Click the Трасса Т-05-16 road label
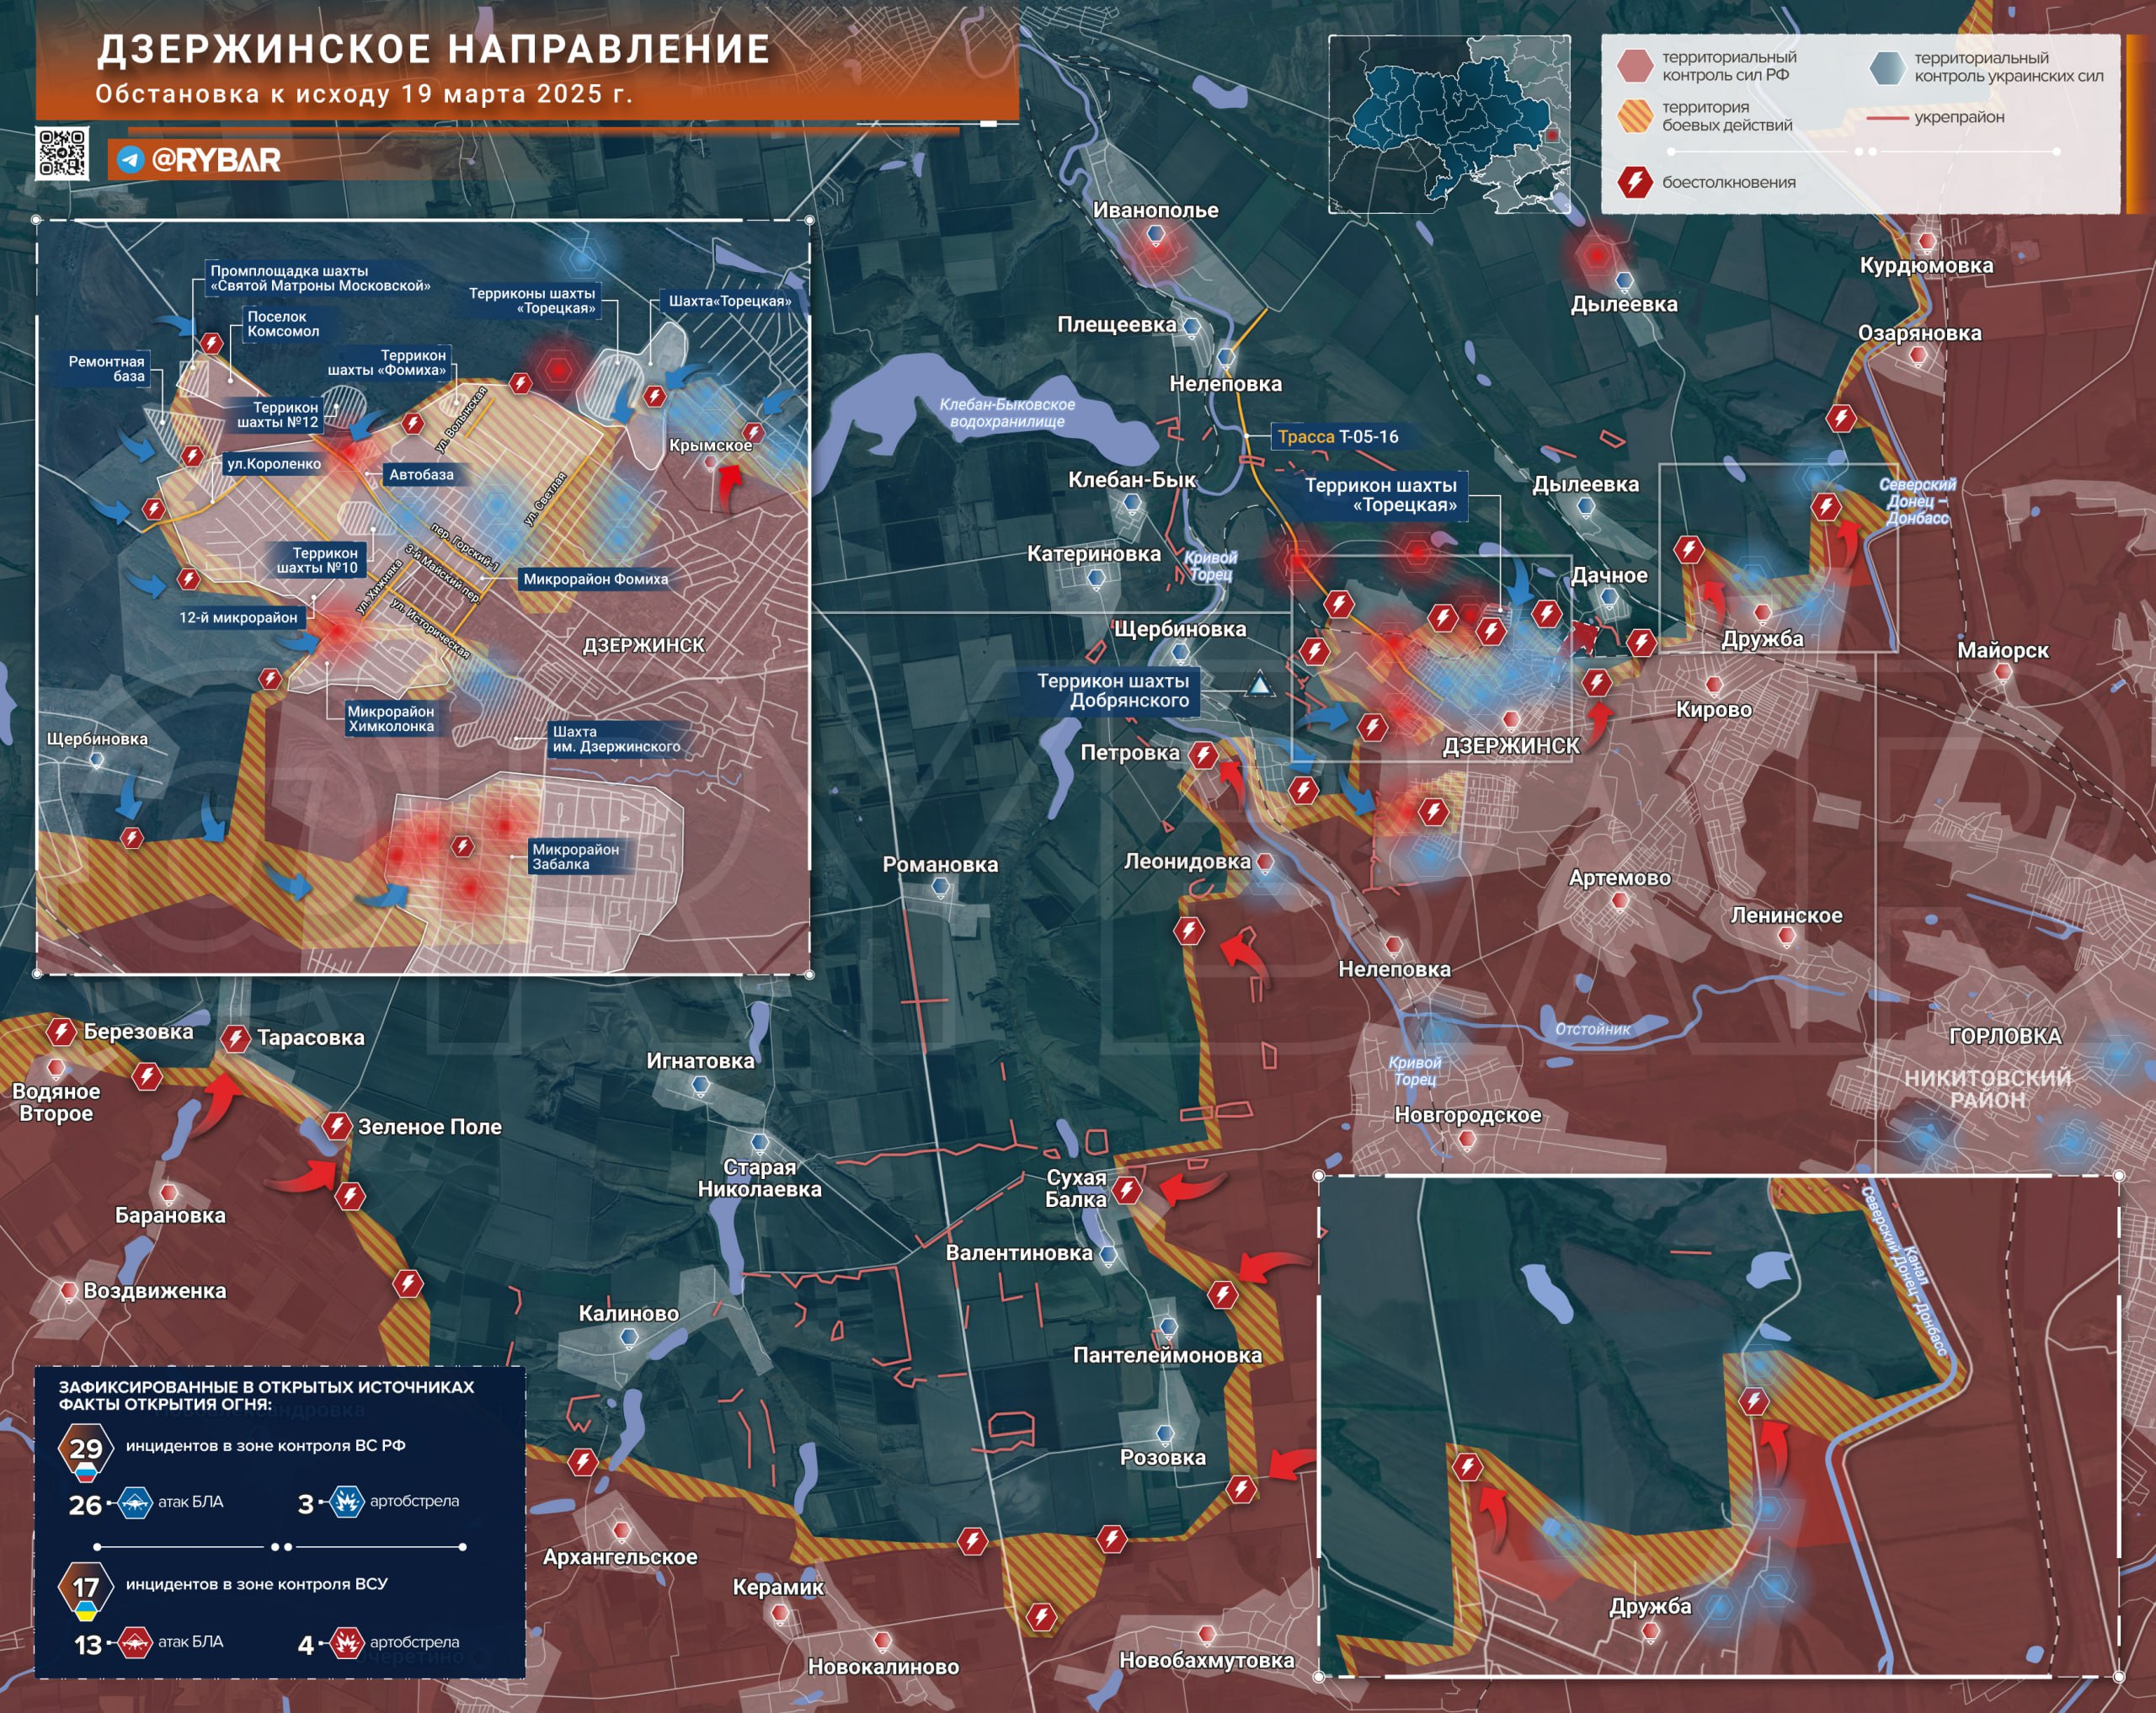The height and width of the screenshot is (1713, 2156). 1337,437
